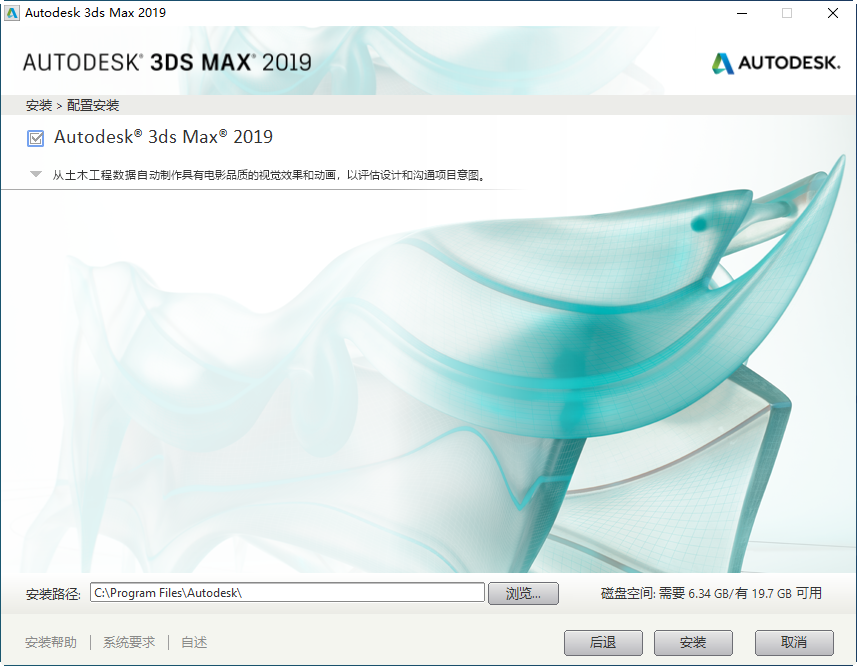Viewport: 857px width, 666px height.
Task: Open the 自述 readme link
Action: click(194, 643)
